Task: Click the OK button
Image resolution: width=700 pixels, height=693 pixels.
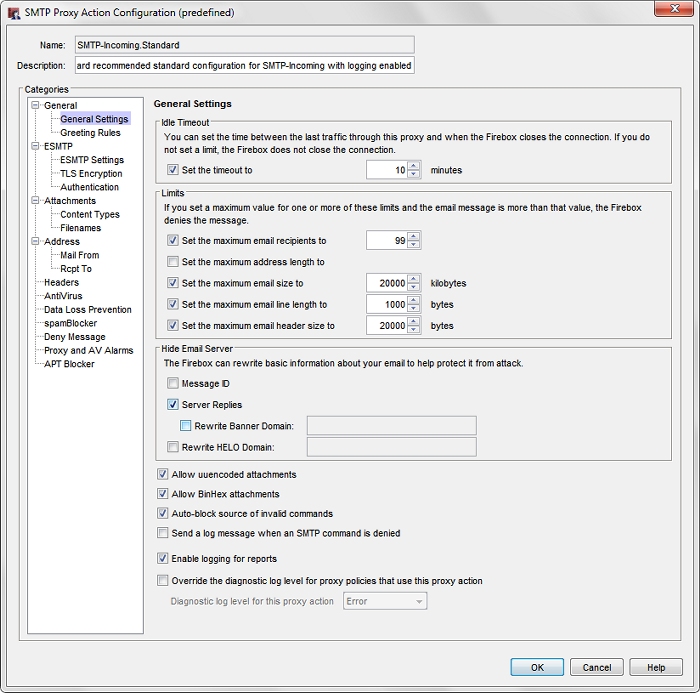Action: [x=537, y=667]
